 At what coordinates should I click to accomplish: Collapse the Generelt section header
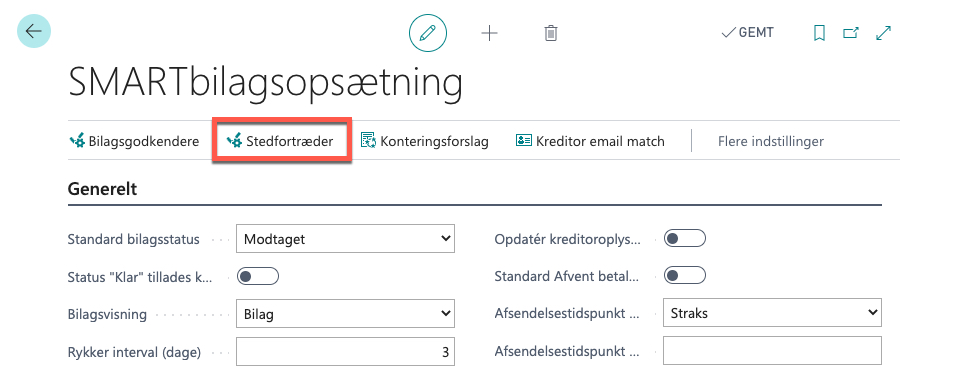[x=102, y=188]
